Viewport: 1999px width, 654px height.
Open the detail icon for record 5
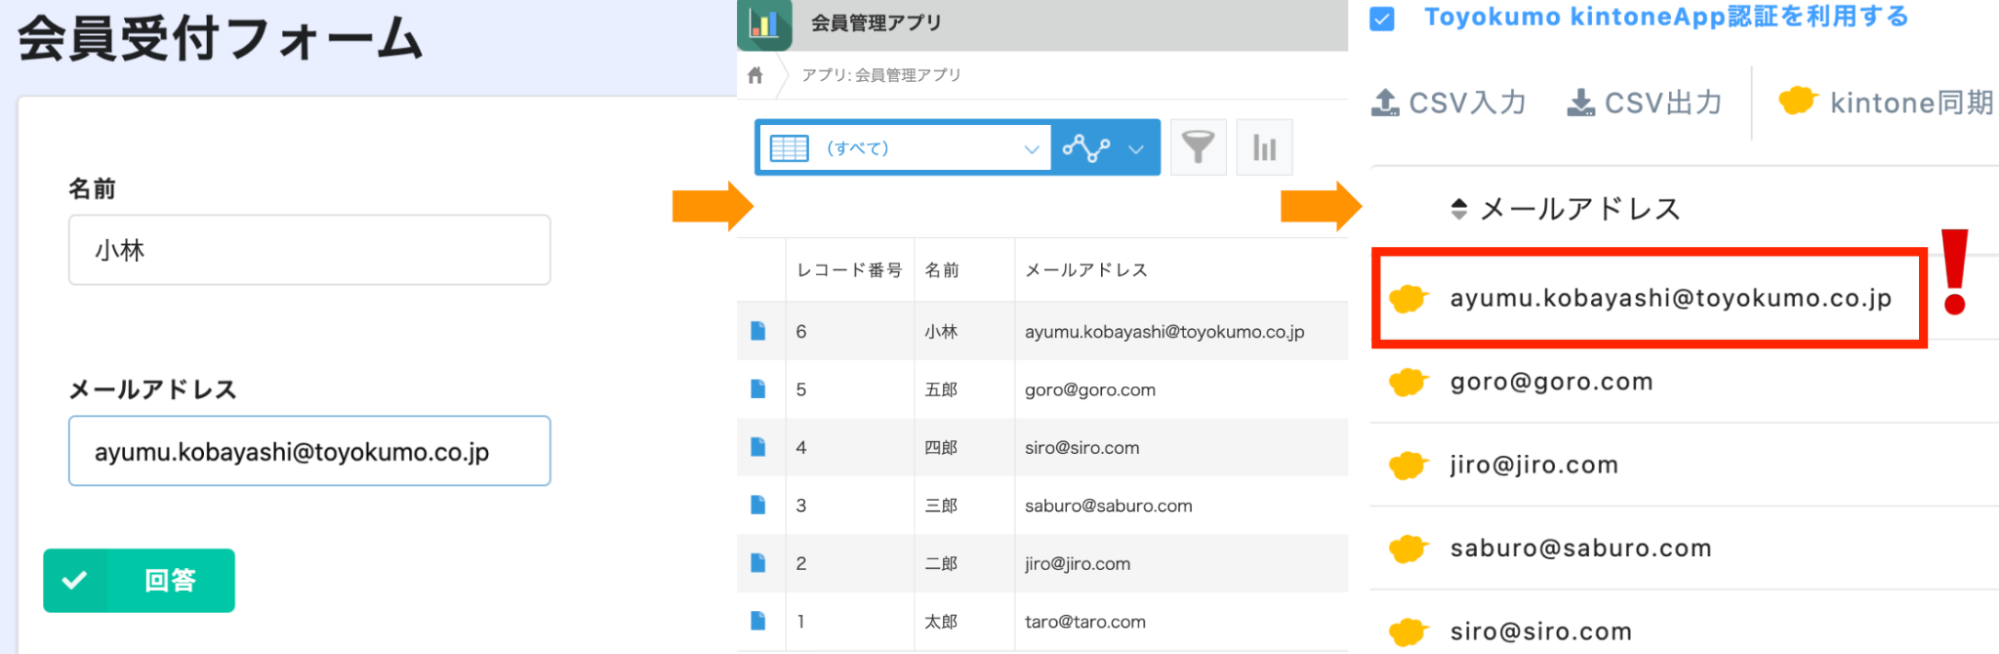tap(758, 389)
